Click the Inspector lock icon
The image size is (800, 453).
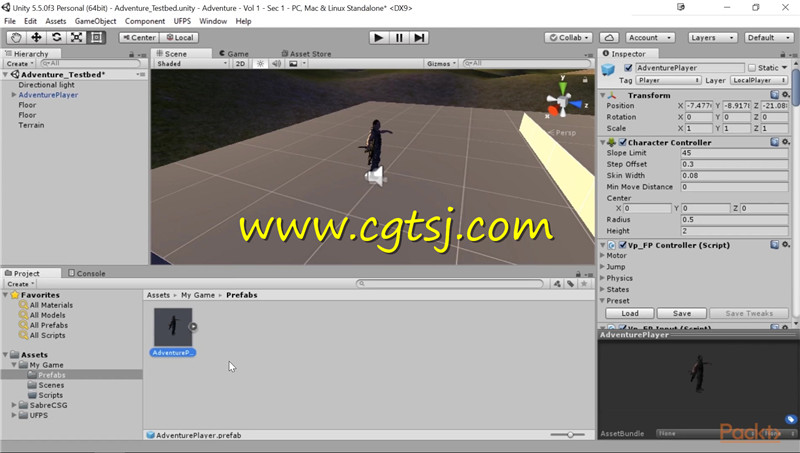pyautogui.click(x=783, y=54)
